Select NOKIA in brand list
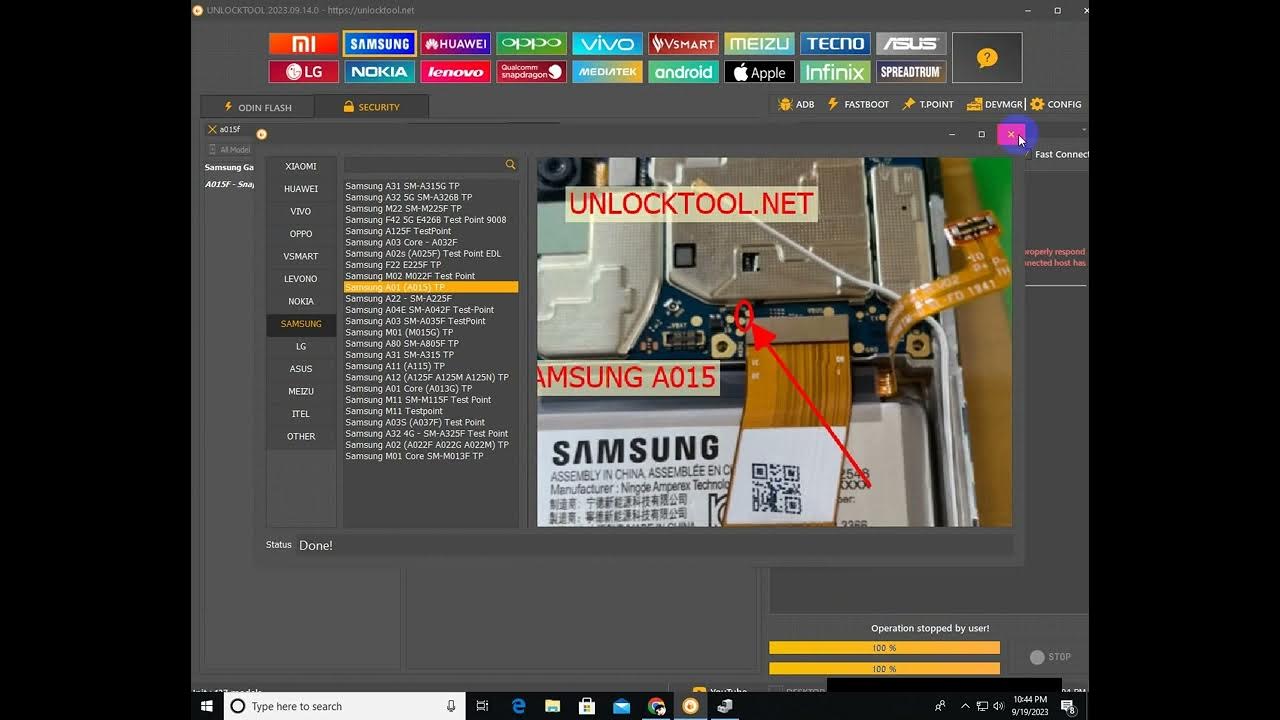Image resolution: width=1280 pixels, height=720 pixels. (301, 301)
